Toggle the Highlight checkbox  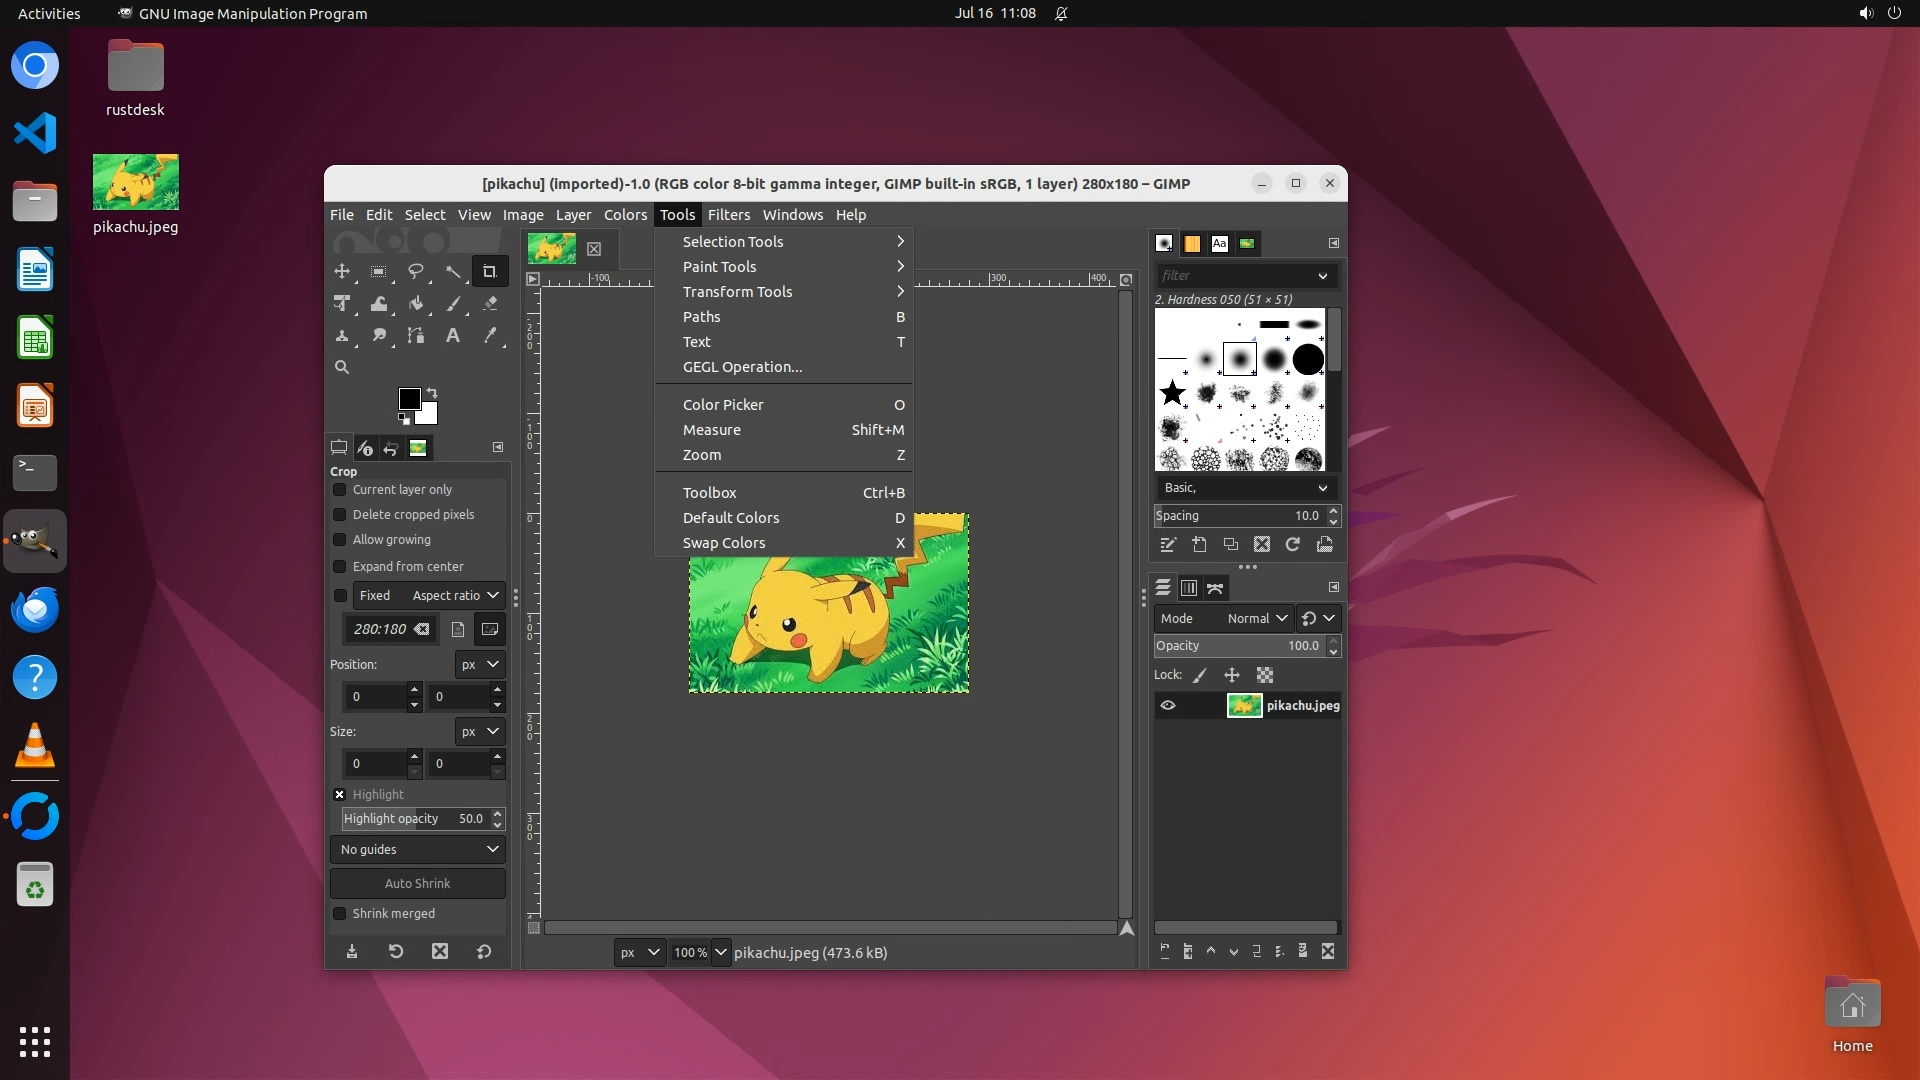(x=340, y=795)
